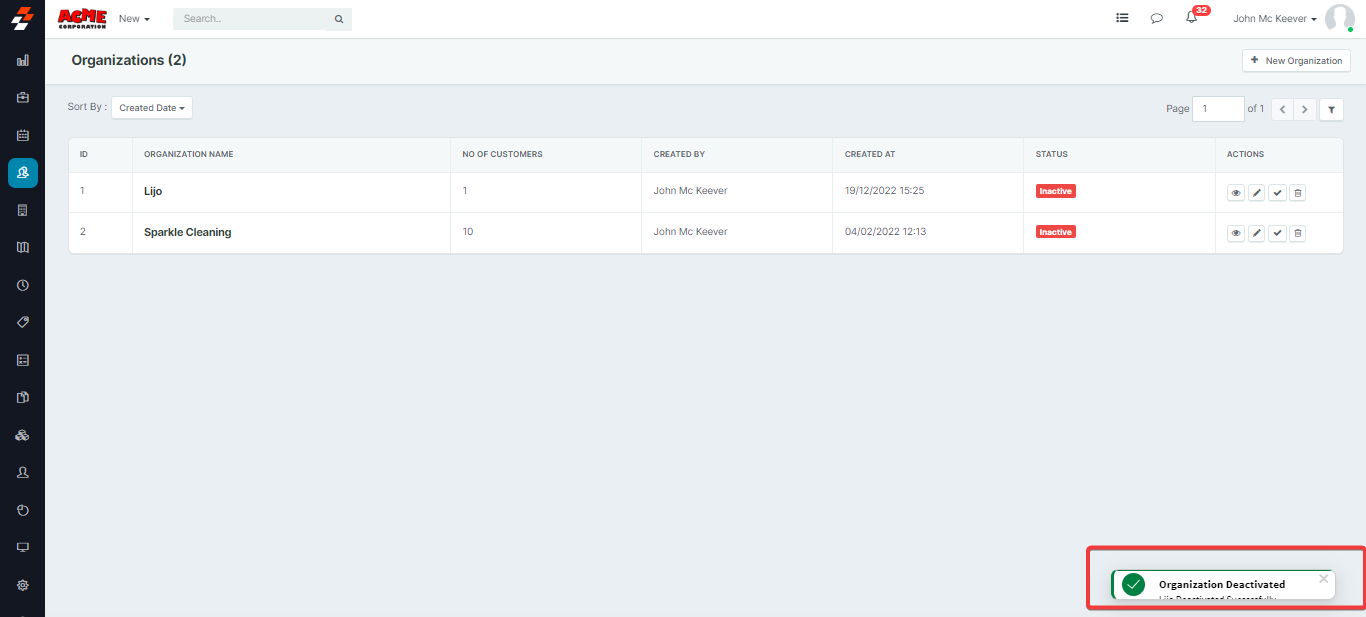View Sparkle Cleaning with the eye icon

tap(1236, 233)
